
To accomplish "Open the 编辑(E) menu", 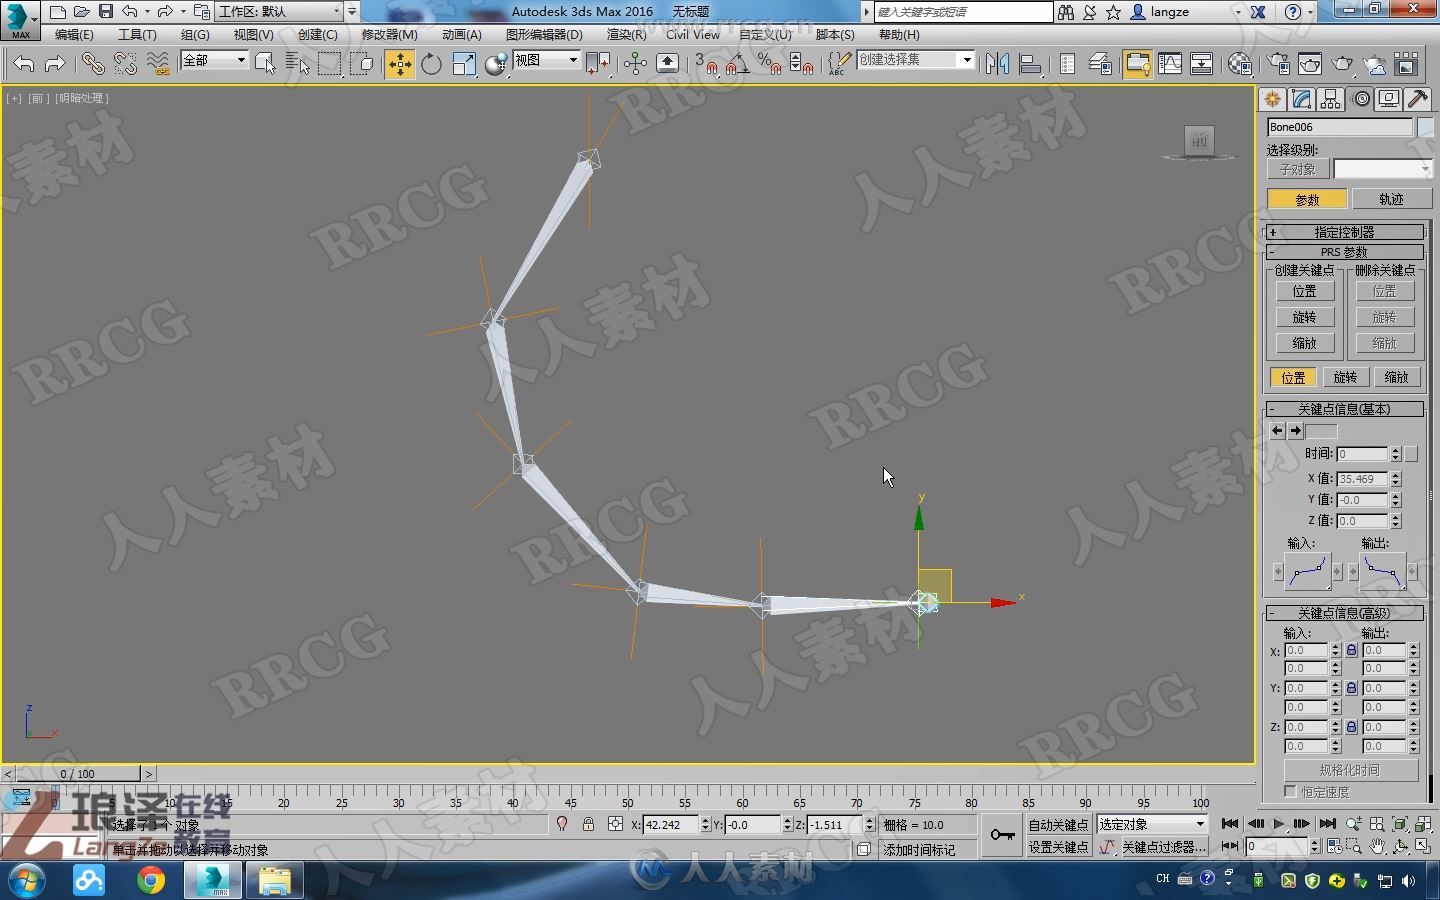I will click(74, 34).
